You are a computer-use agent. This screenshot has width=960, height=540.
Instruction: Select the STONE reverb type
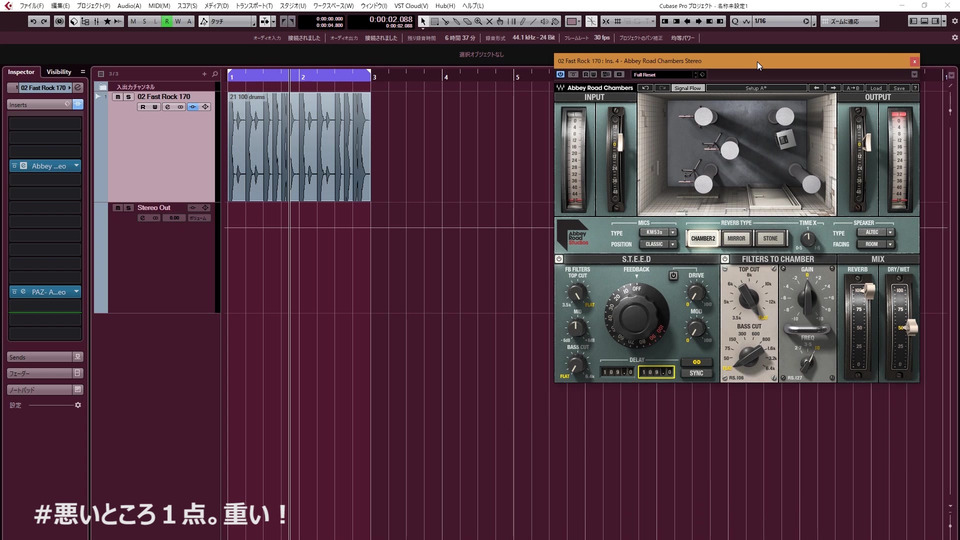point(770,238)
